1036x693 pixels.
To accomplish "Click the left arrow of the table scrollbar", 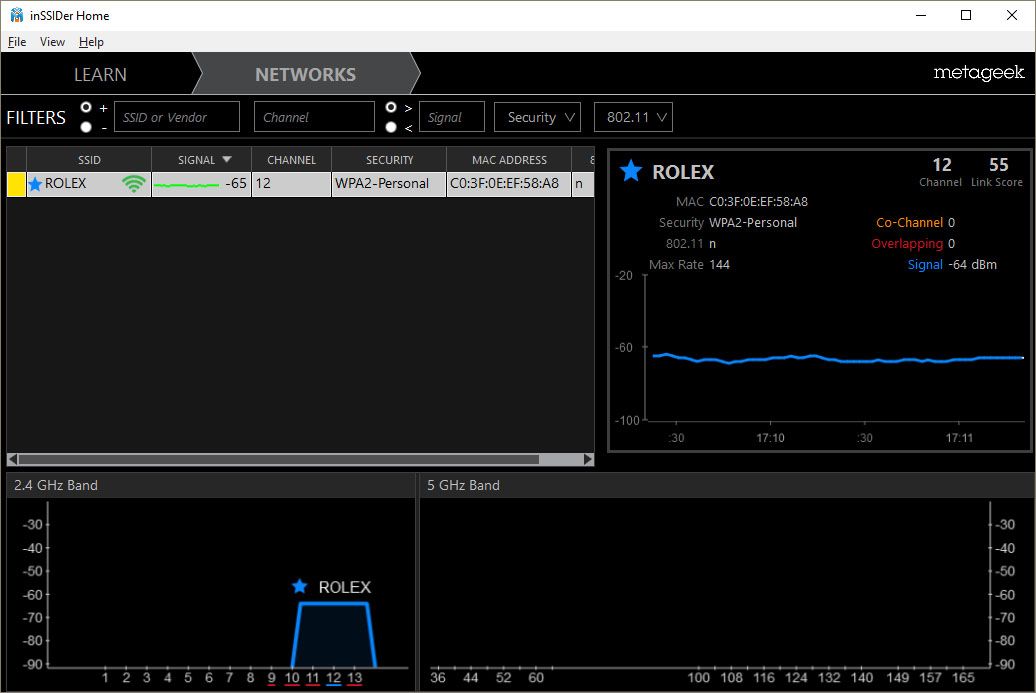I will click(x=12, y=459).
